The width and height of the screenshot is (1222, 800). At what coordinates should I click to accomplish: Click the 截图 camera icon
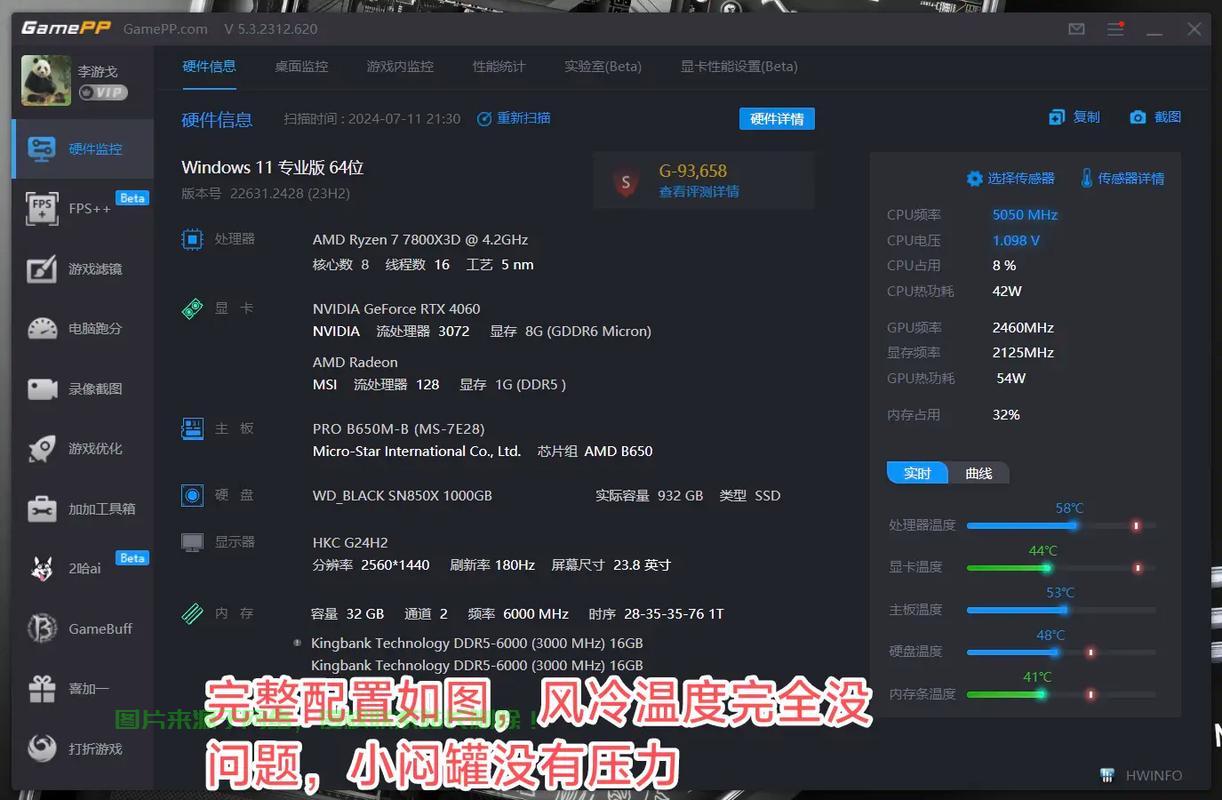click(x=1138, y=117)
